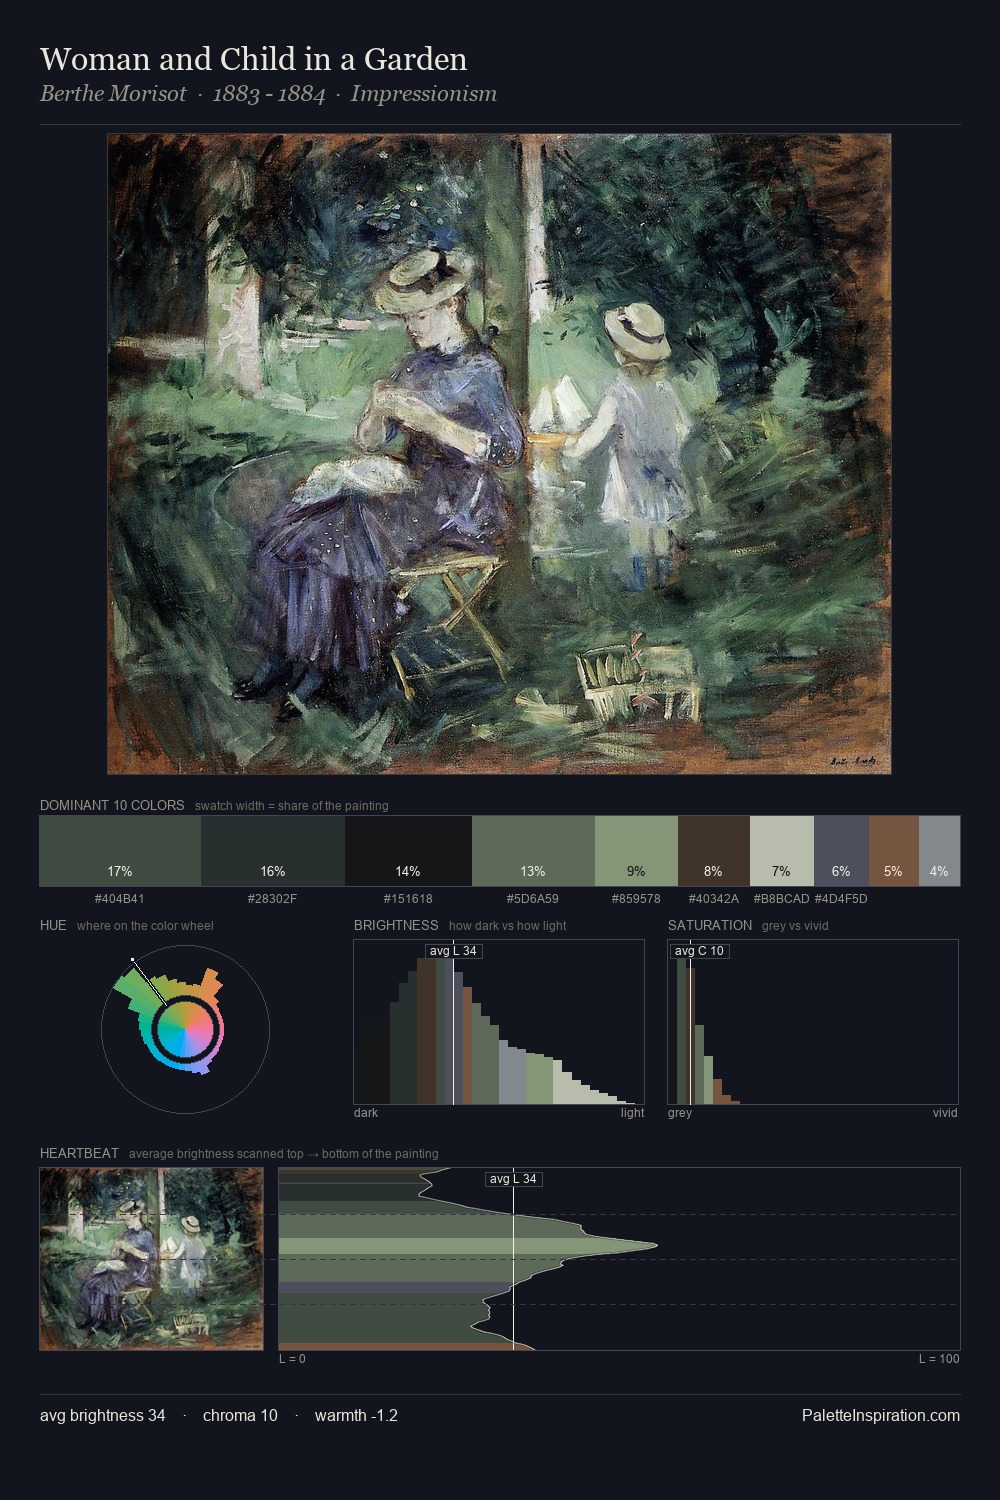This screenshot has height=1500, width=1000.
Task: Click the brightness histogram chart
Action: click(x=499, y=1022)
